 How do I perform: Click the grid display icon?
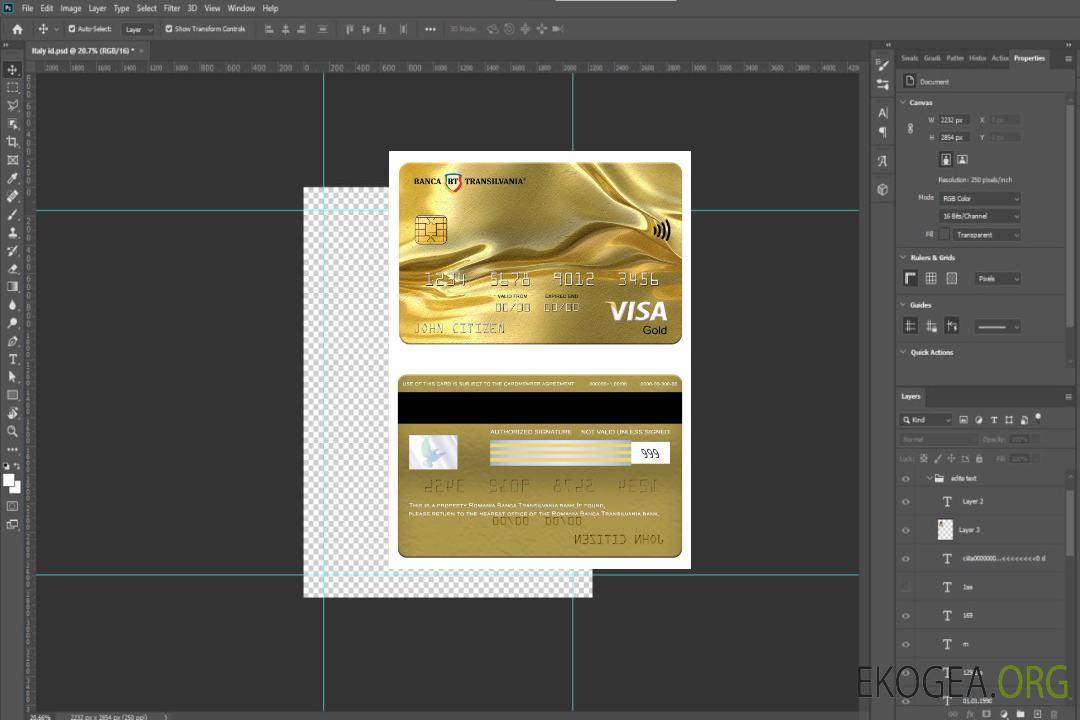pos(931,278)
